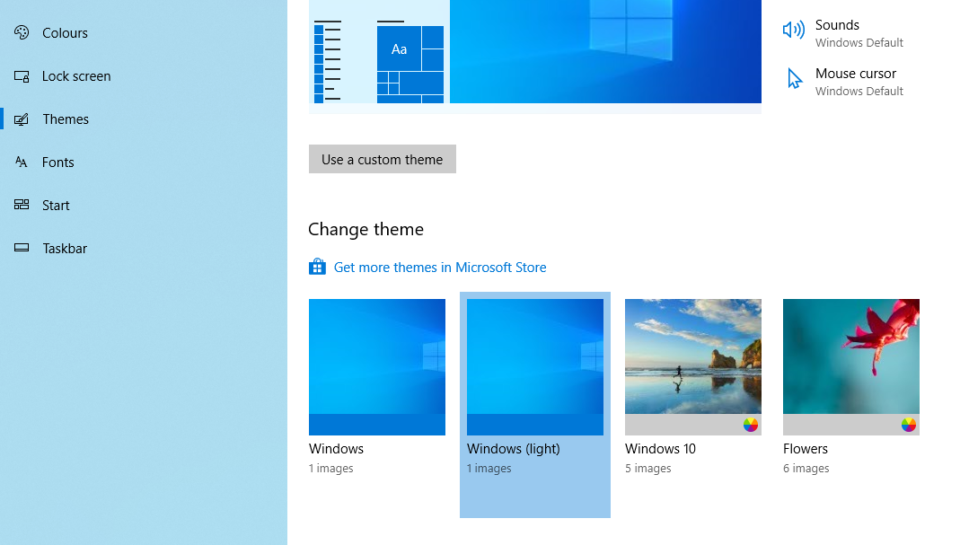Go to the Themes settings page
The width and height of the screenshot is (960, 545).
143,119
